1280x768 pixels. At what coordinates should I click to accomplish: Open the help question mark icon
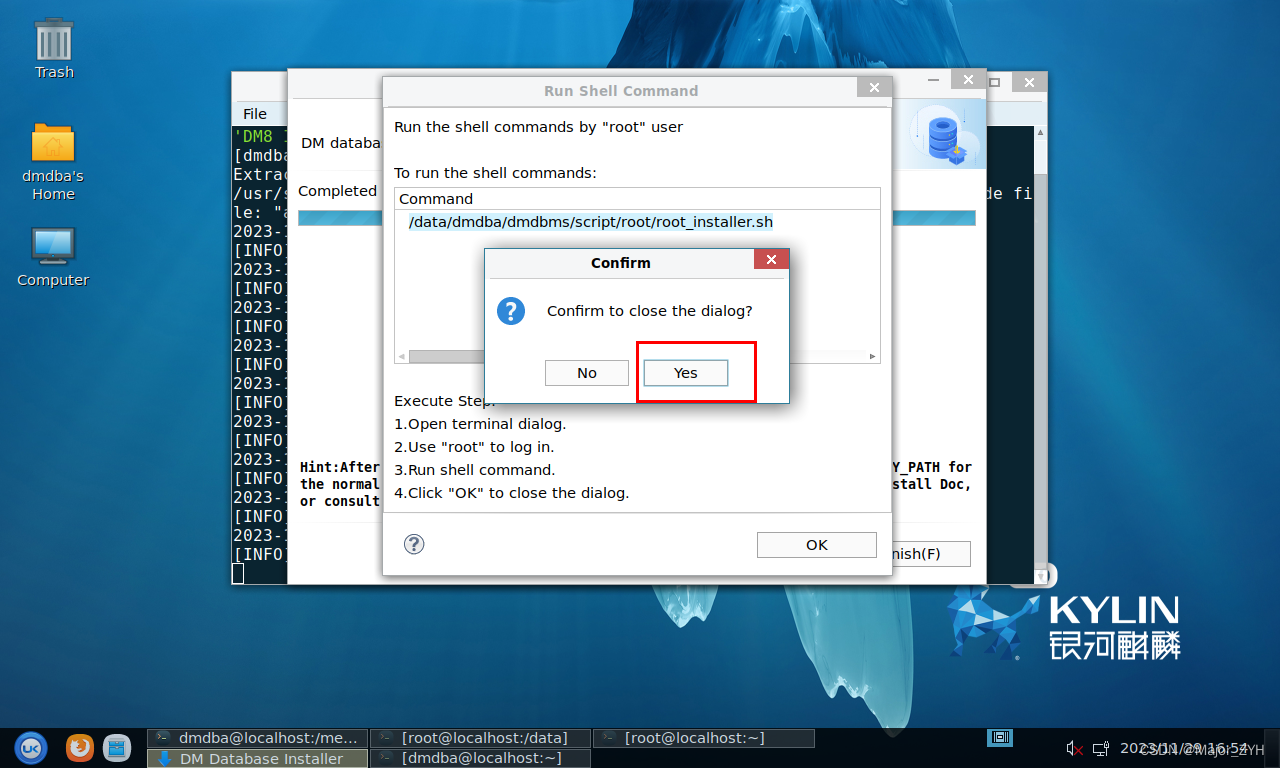click(414, 544)
